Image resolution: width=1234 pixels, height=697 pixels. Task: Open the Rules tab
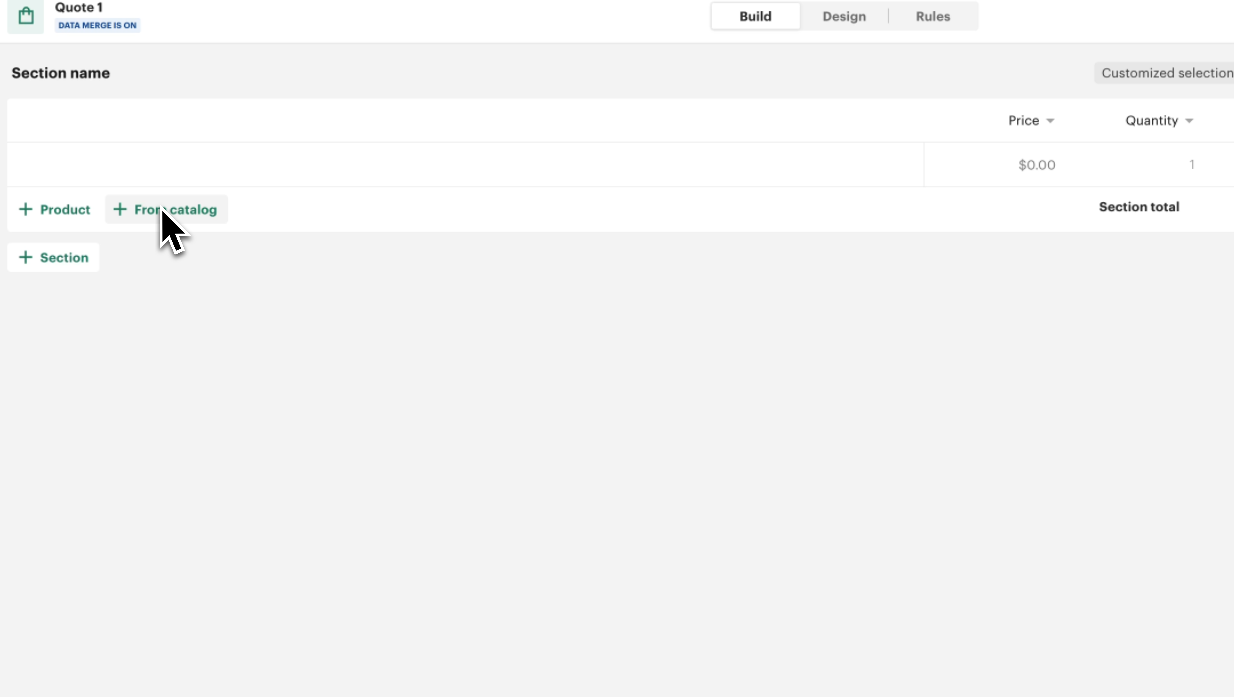tap(932, 16)
